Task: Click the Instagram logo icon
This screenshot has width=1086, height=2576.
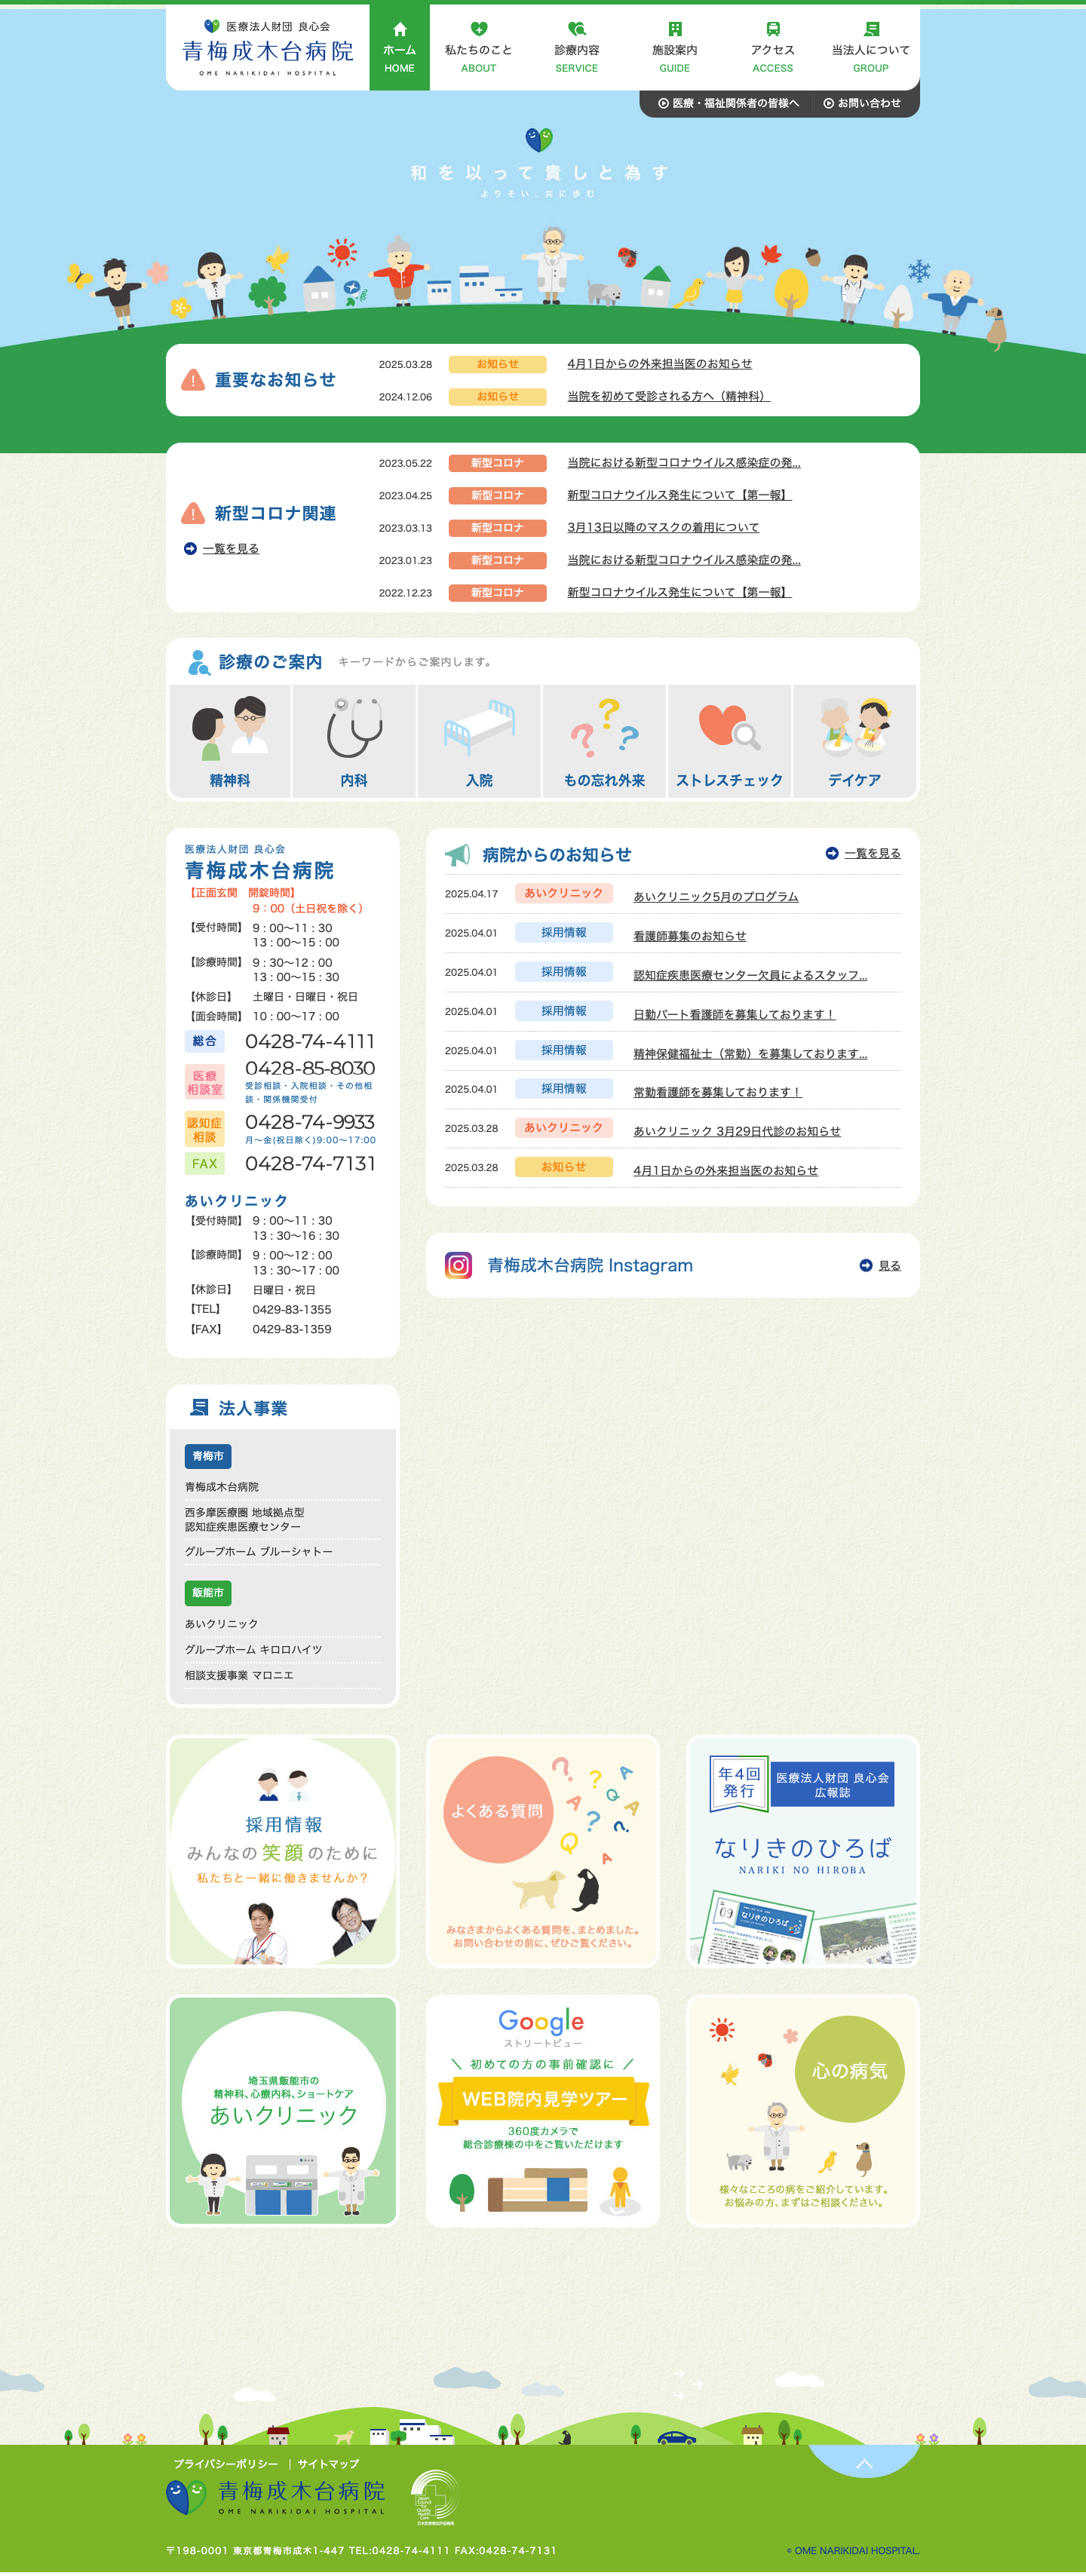Action: pos(458,1265)
